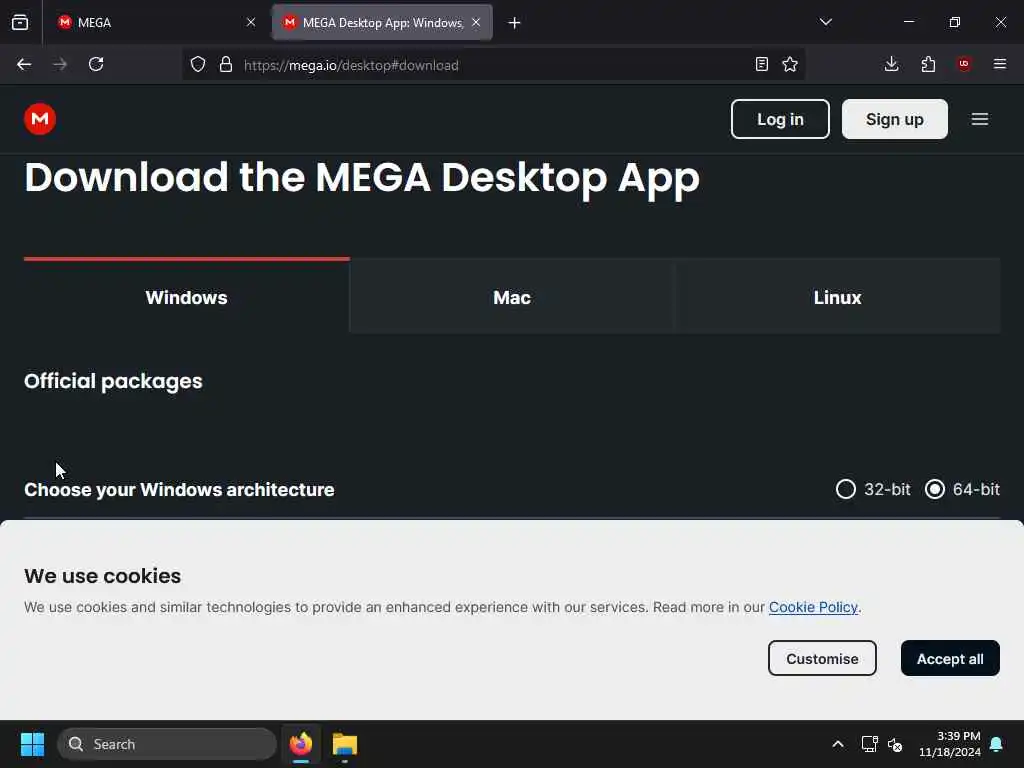Open the extensions puzzle icon

928,64
